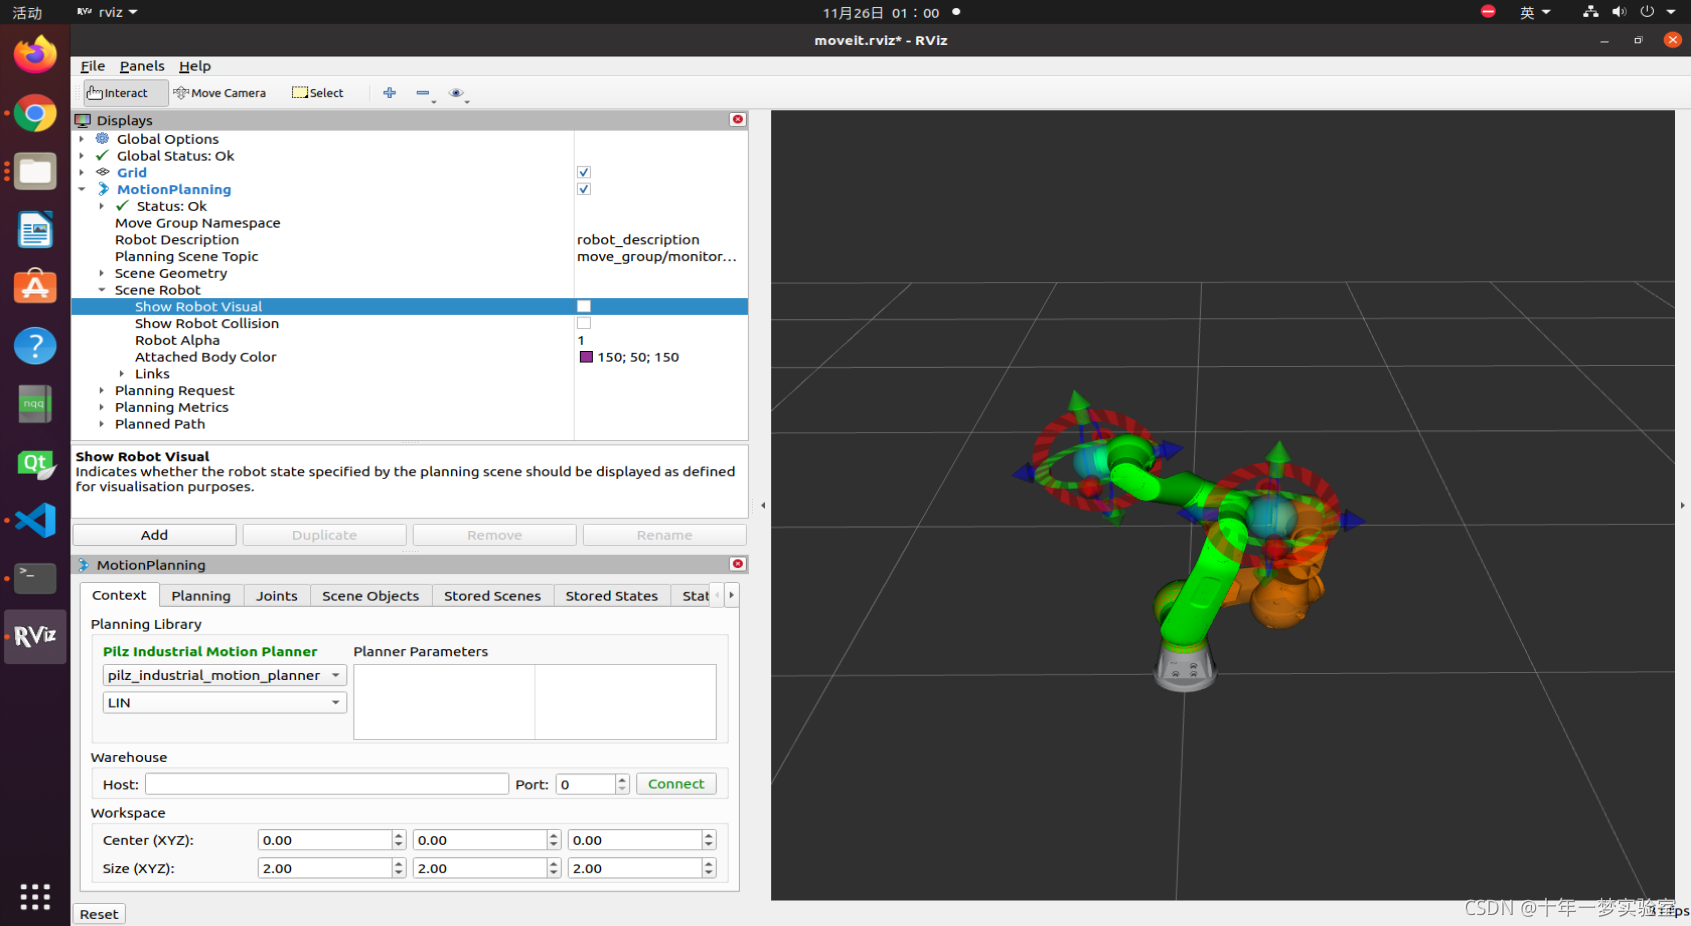The image size is (1691, 926).
Task: Click the plus add-tool toolbar icon
Action: [390, 93]
